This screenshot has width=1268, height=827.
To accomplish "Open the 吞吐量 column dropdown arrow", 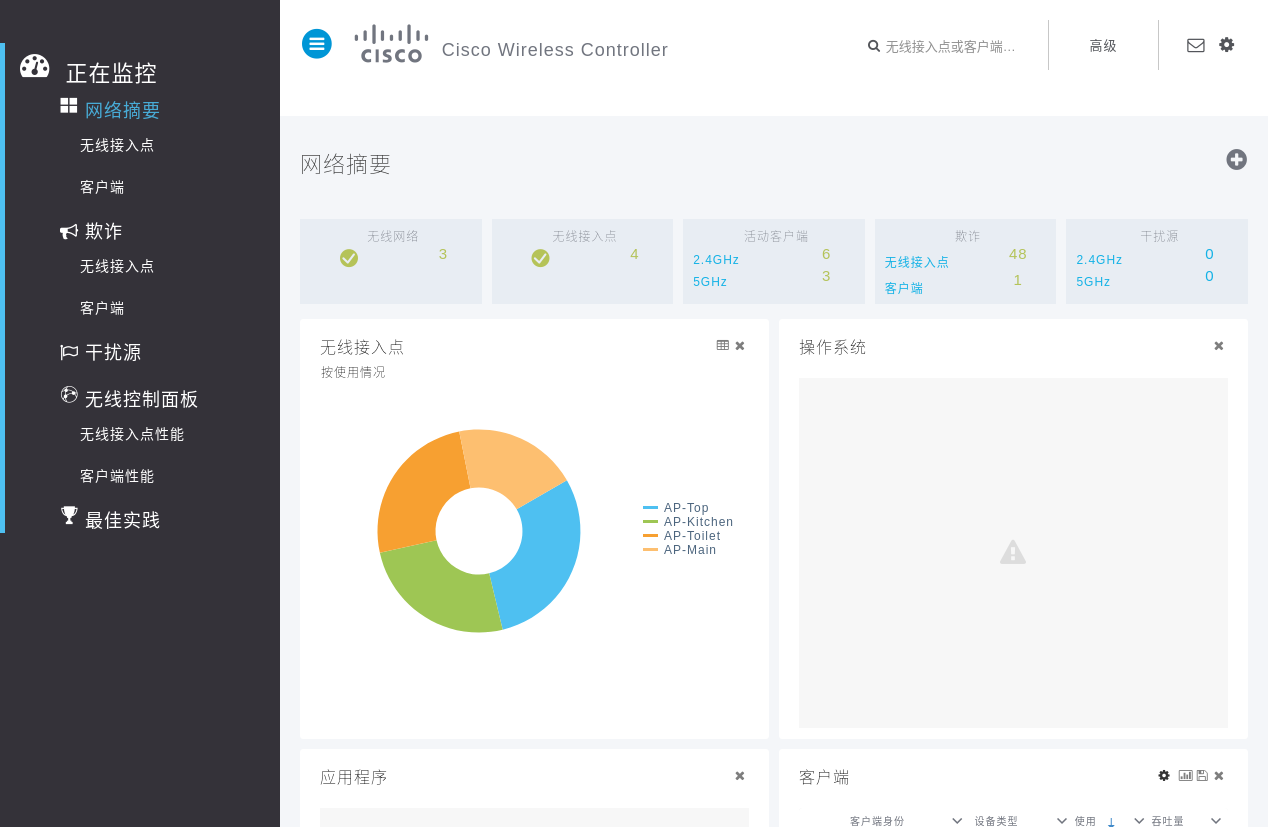I will [x=1216, y=820].
